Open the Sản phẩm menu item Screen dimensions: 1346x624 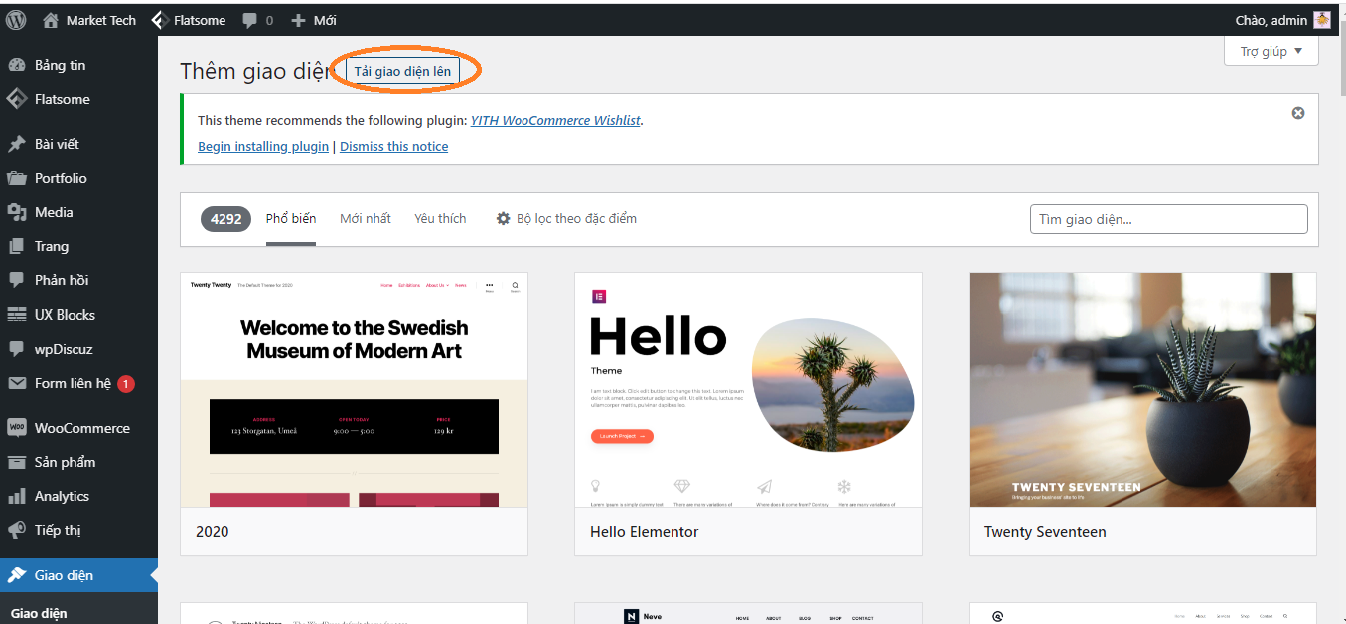[65, 462]
